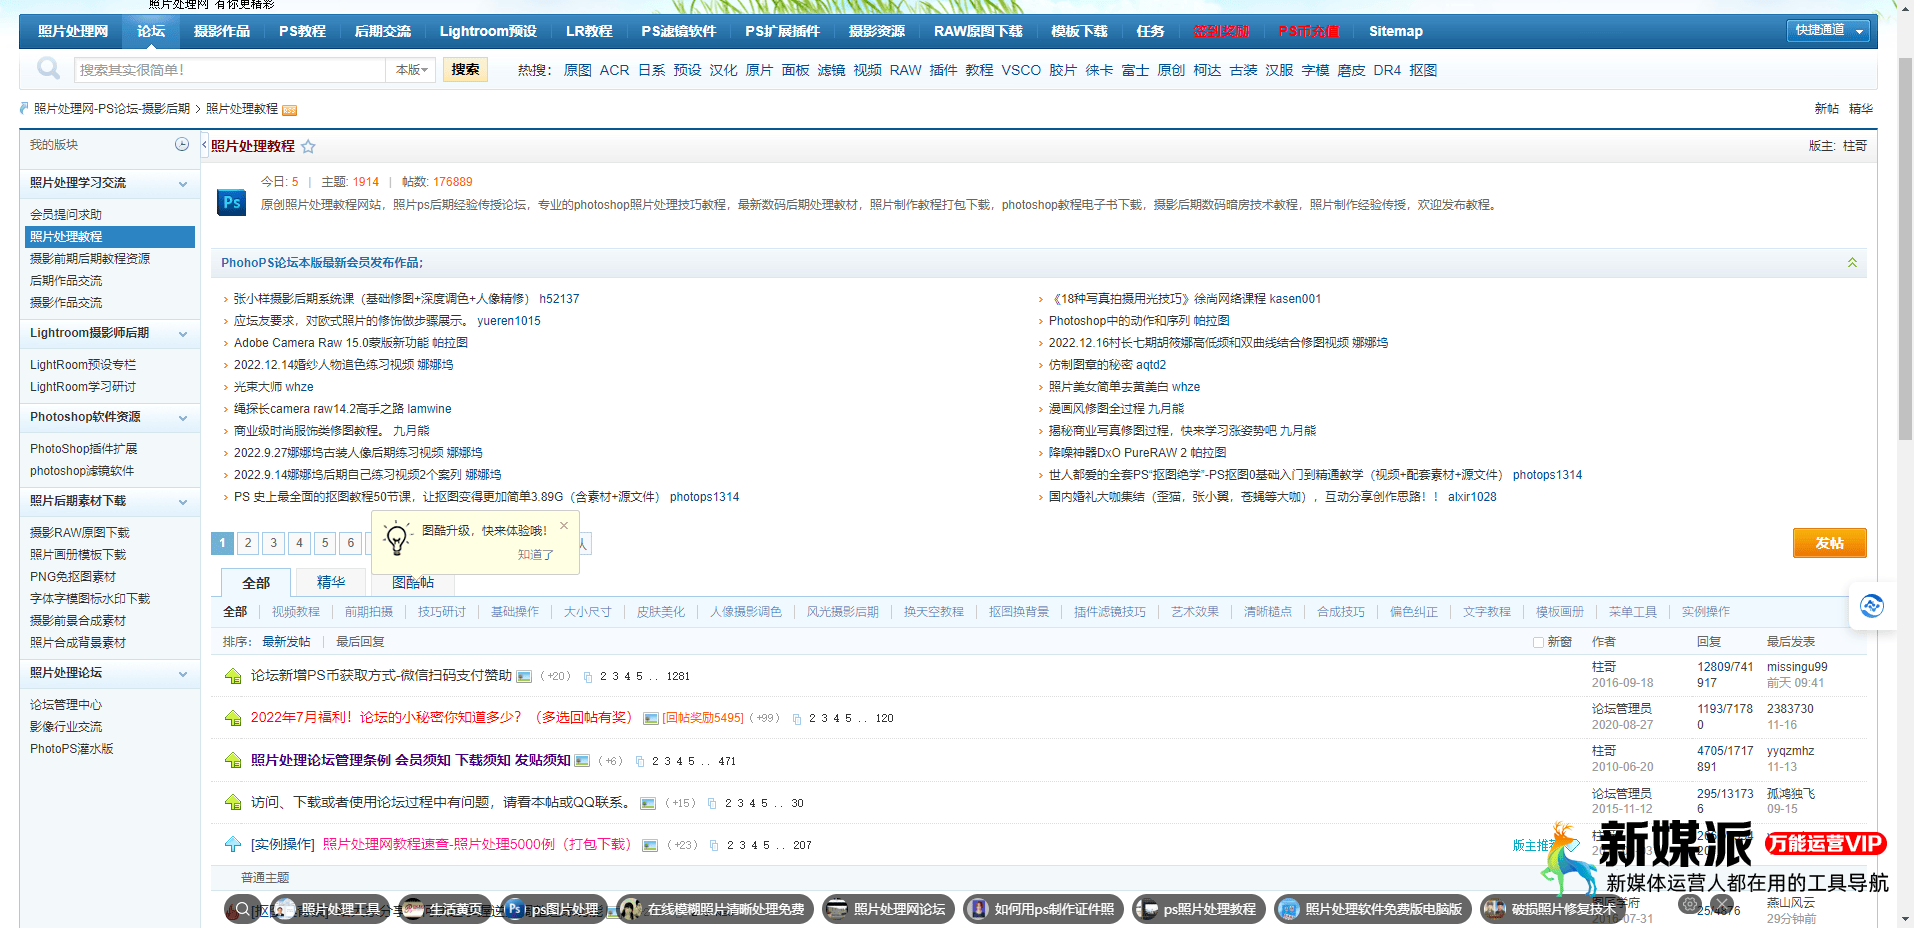
Task: Click image attachment icon after 照片处理论坛管理条例 thread
Action: [x=582, y=761]
